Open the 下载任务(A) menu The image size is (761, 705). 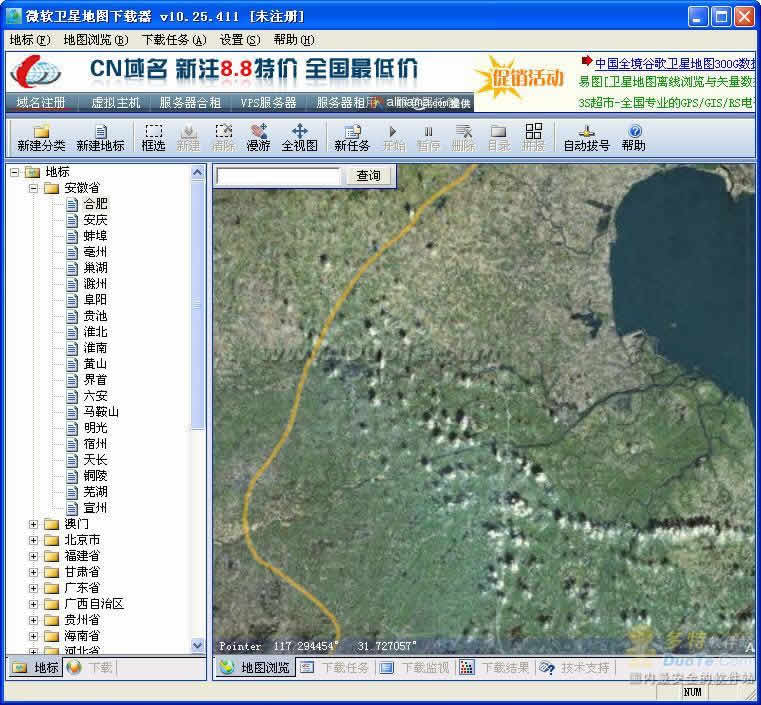174,40
